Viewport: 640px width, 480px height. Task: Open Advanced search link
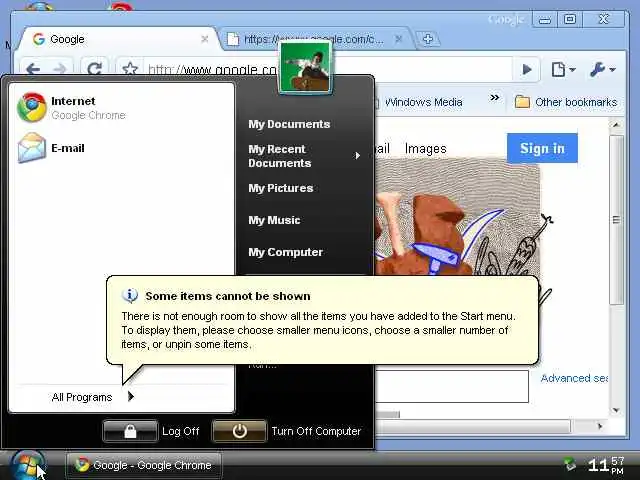574,378
